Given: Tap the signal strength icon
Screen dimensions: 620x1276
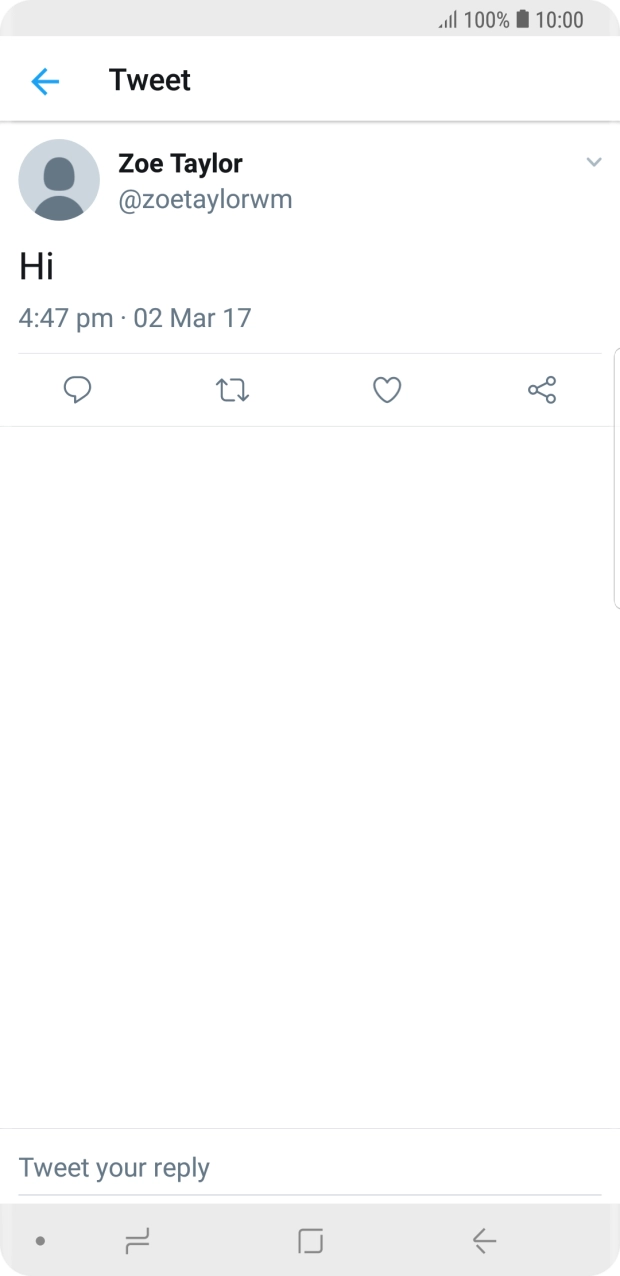Looking at the screenshot, I should [448, 20].
